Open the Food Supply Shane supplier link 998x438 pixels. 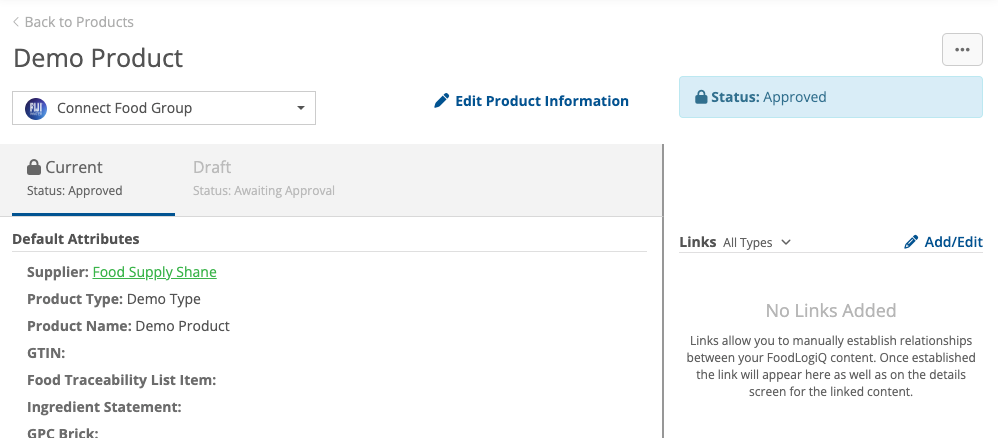(154, 272)
